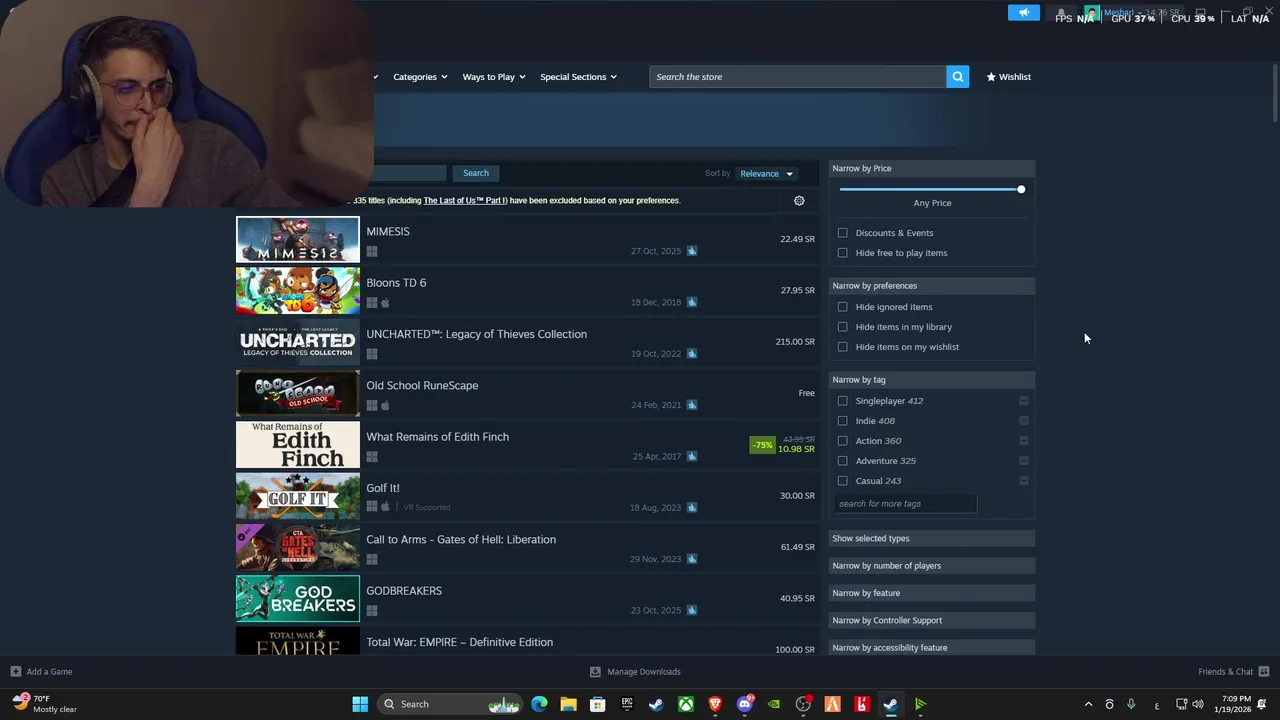
Task: Click the blue Search button
Action: click(476, 174)
